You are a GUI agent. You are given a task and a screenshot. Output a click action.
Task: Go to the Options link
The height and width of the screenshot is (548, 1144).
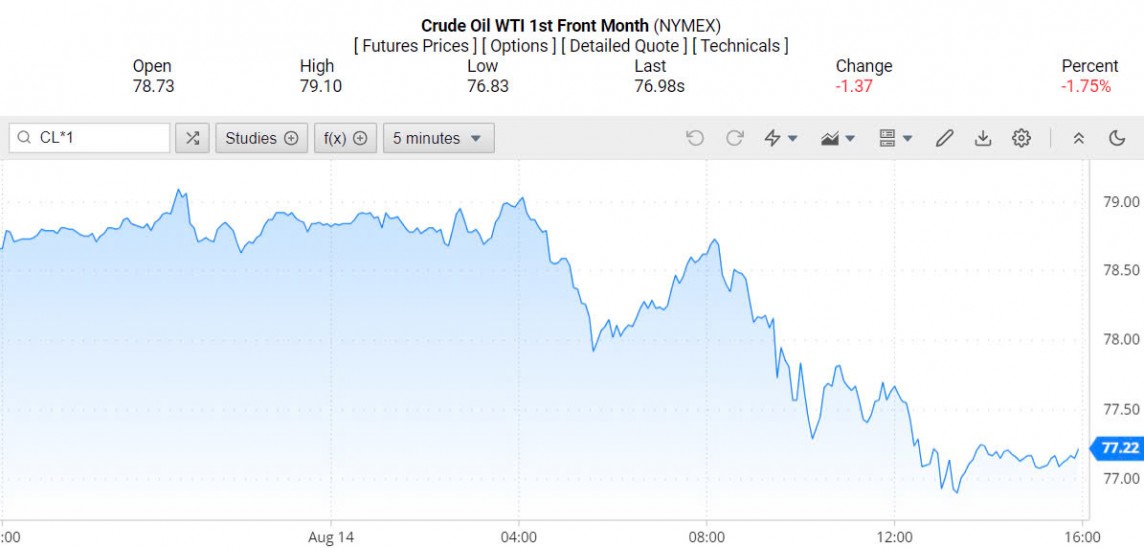pos(519,46)
